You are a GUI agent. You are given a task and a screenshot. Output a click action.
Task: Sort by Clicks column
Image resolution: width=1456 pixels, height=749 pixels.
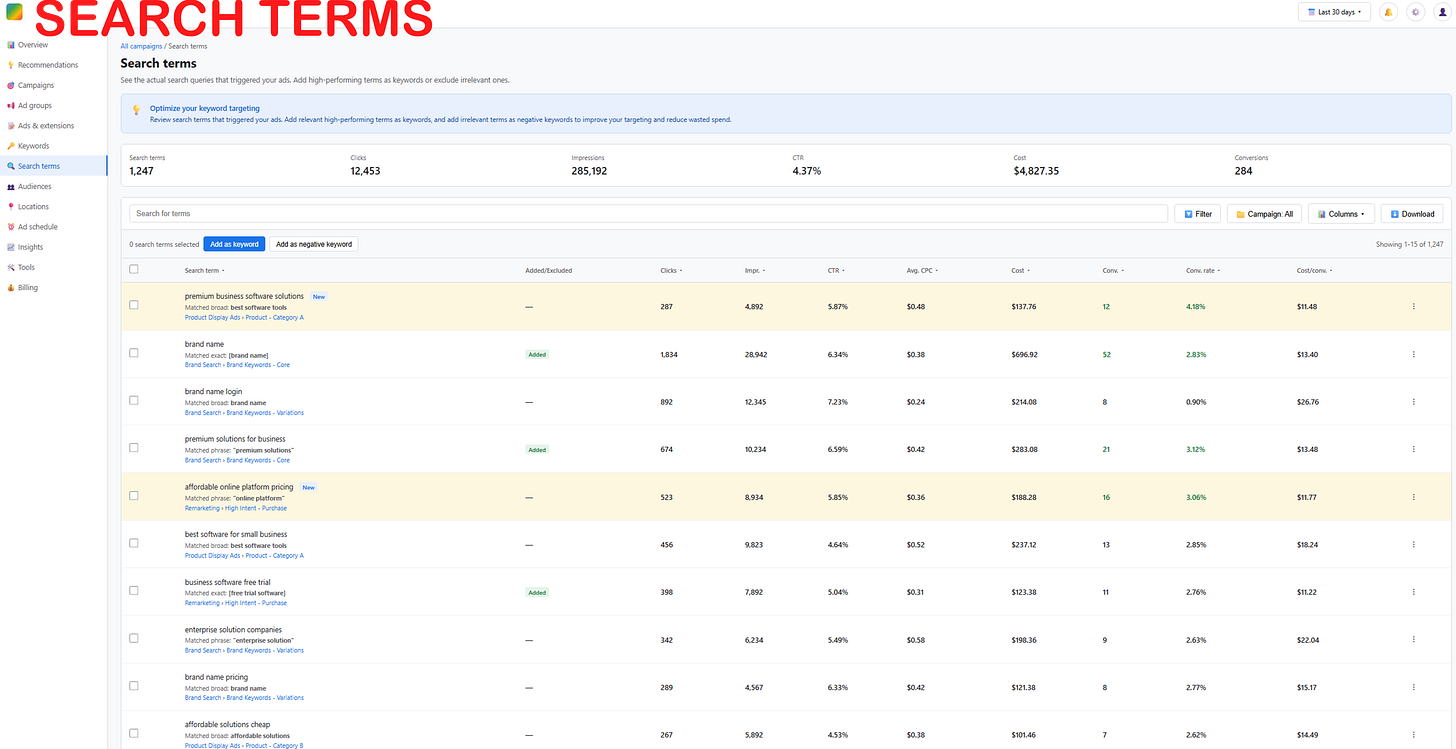coord(671,270)
